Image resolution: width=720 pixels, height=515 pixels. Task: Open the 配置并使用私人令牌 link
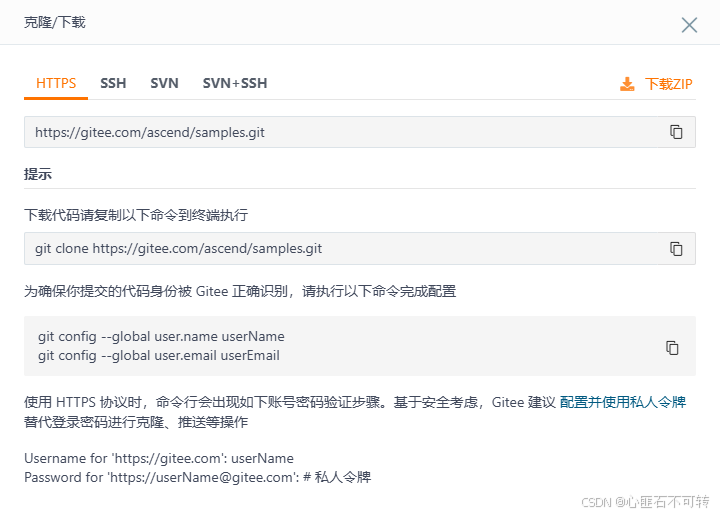pyautogui.click(x=623, y=402)
